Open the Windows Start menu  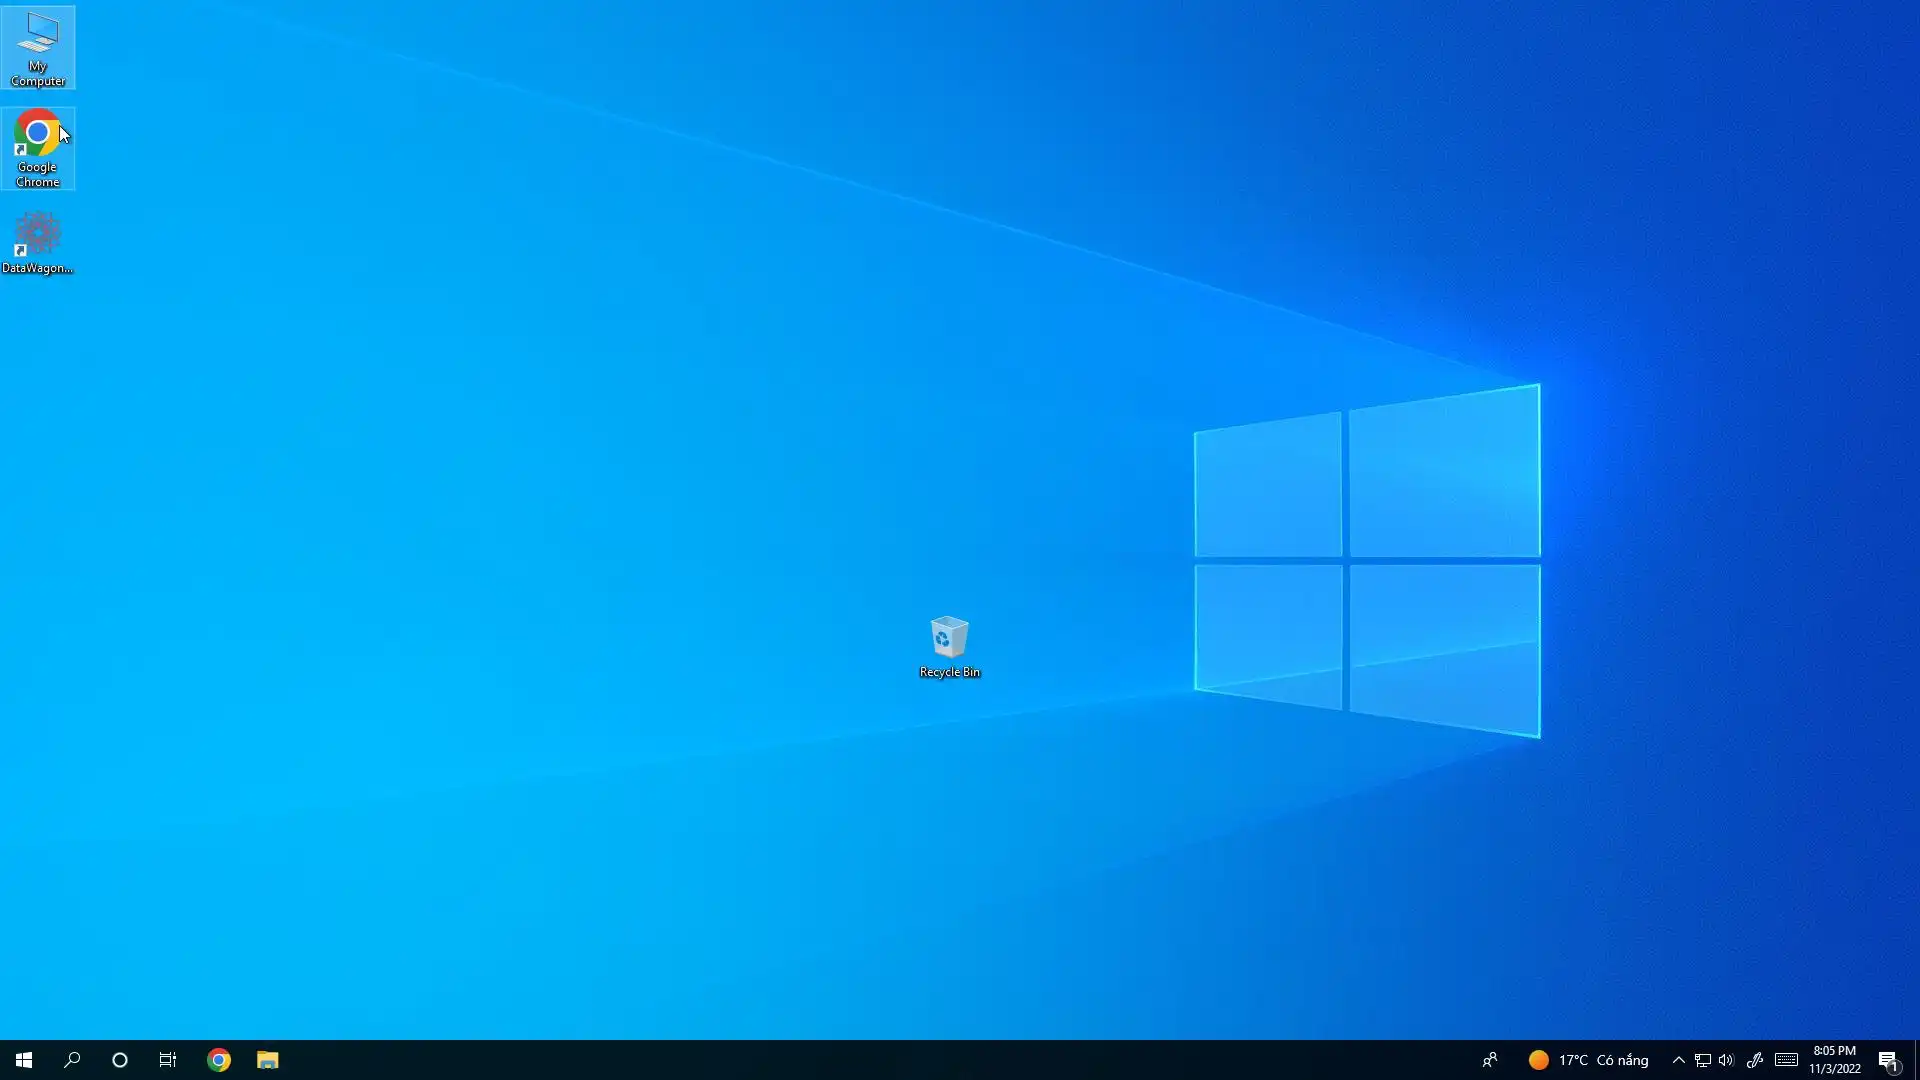tap(24, 1060)
